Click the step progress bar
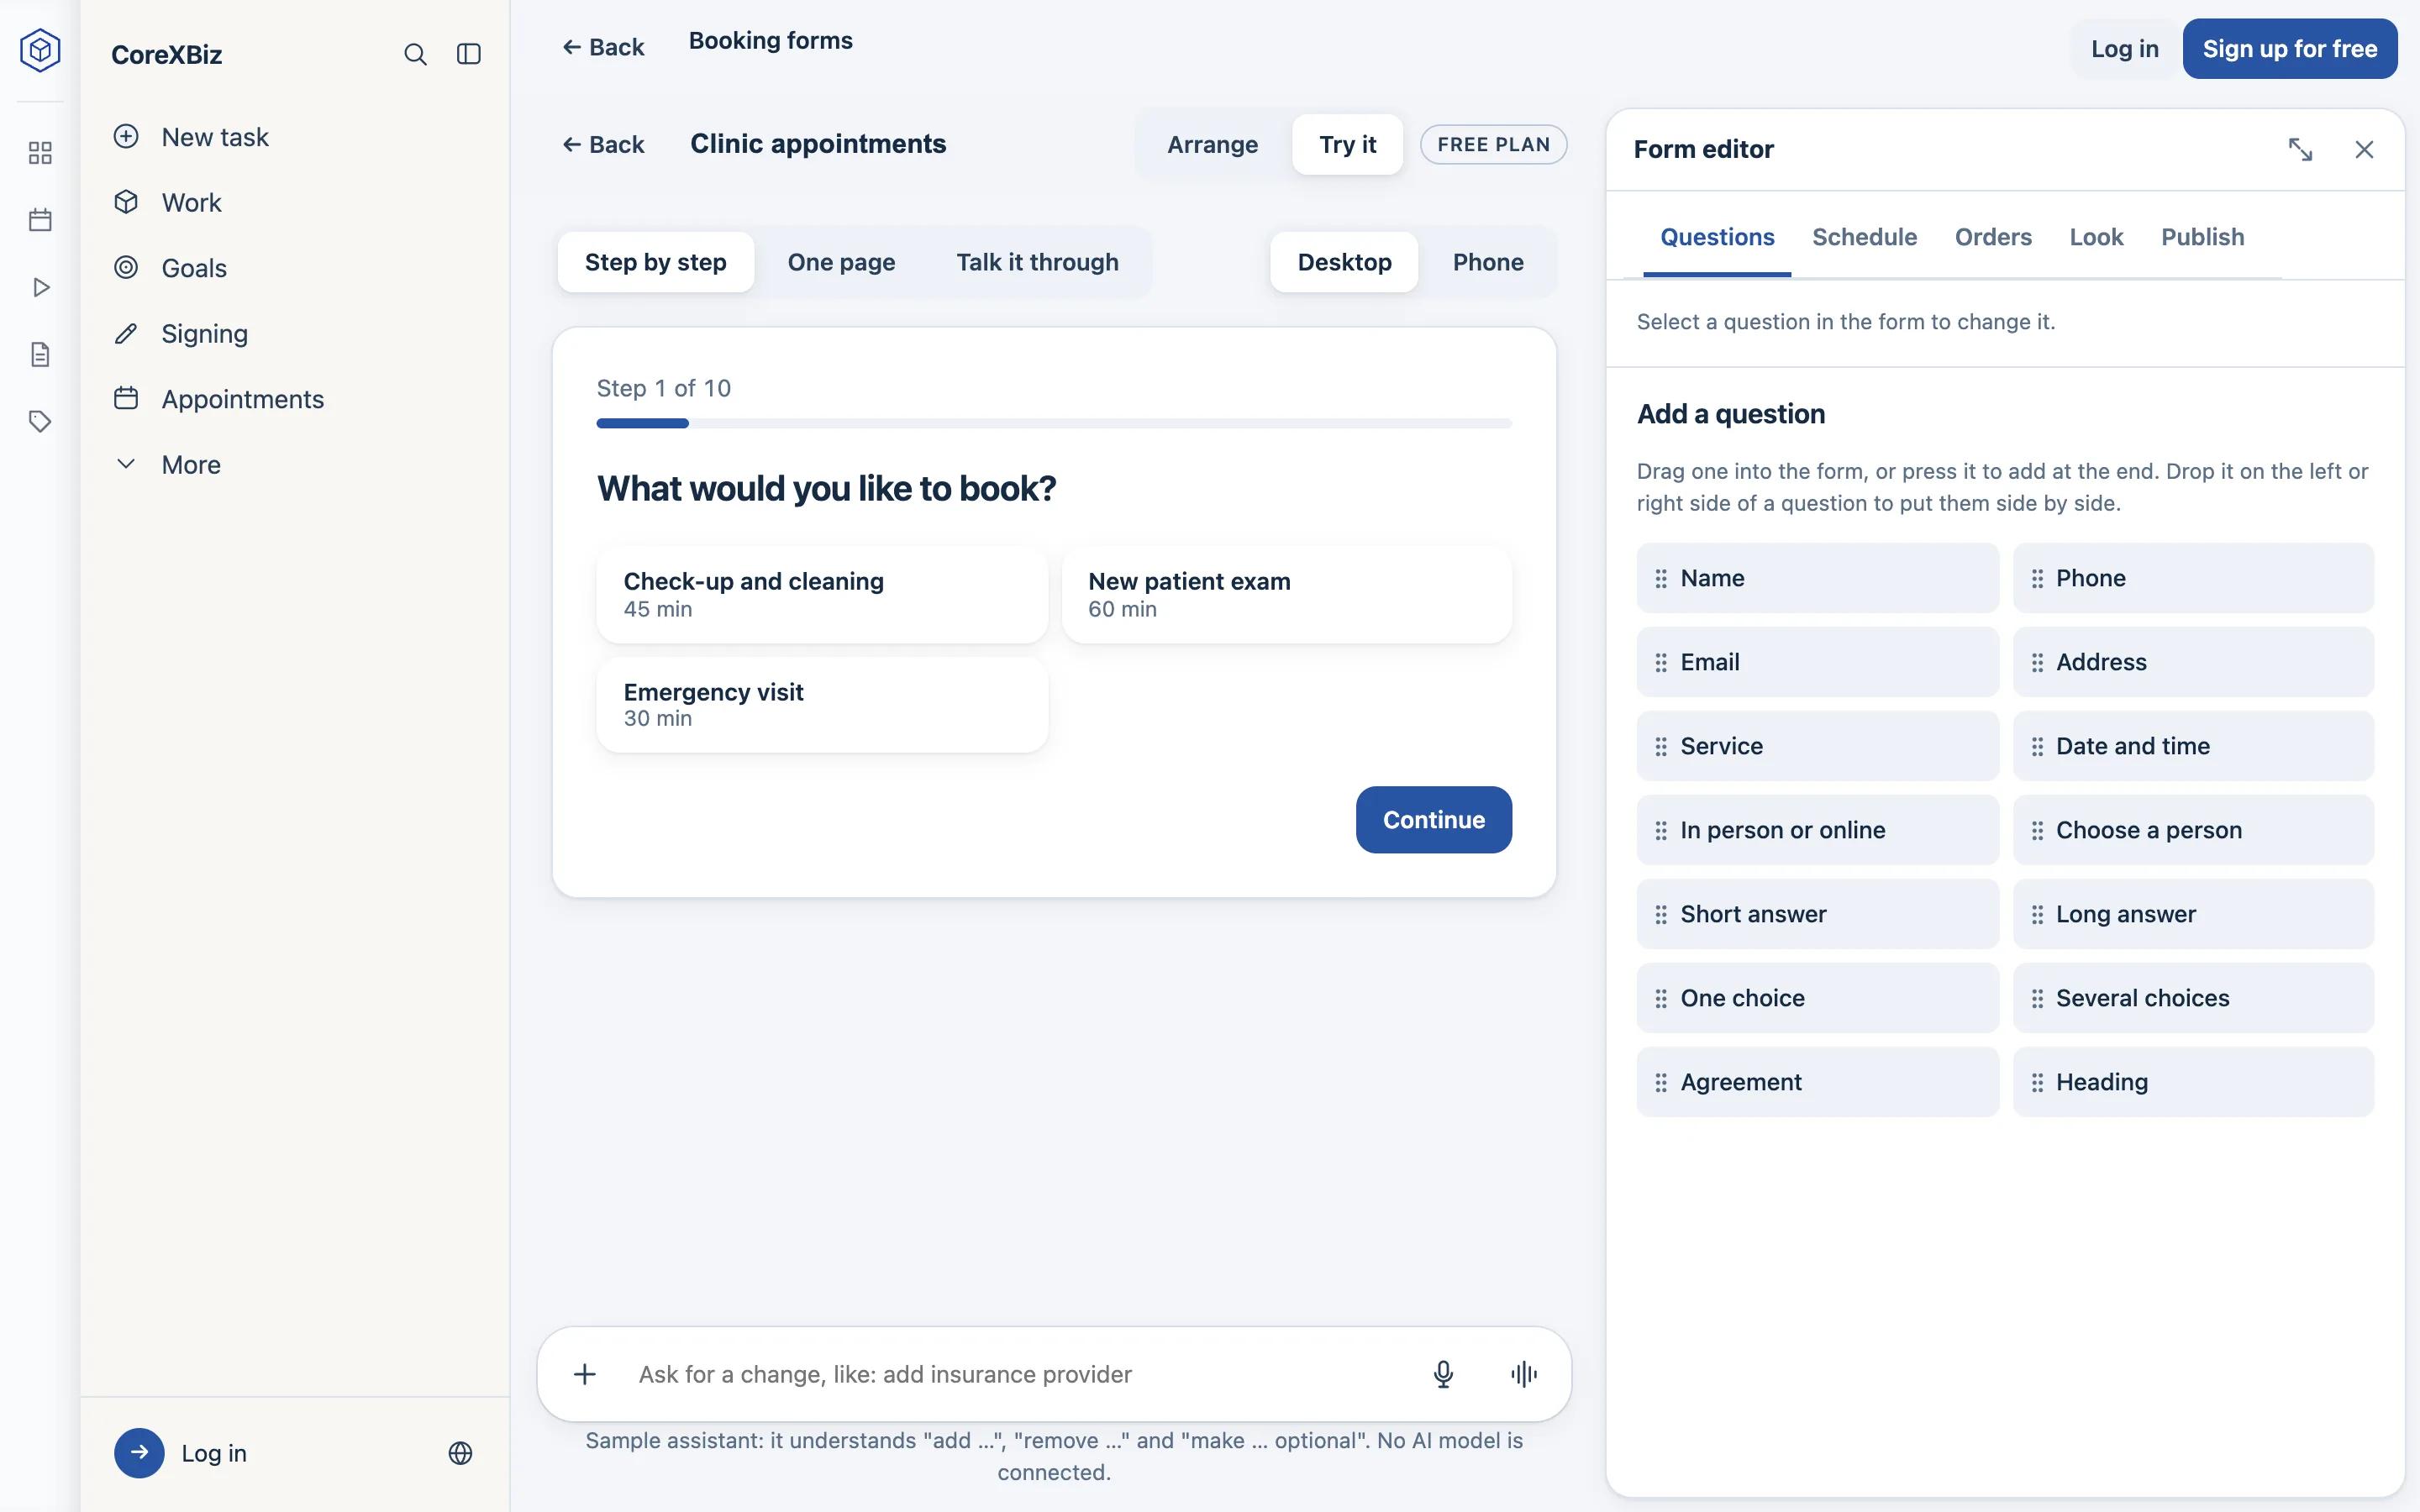The image size is (2420, 1512). click(x=1054, y=424)
